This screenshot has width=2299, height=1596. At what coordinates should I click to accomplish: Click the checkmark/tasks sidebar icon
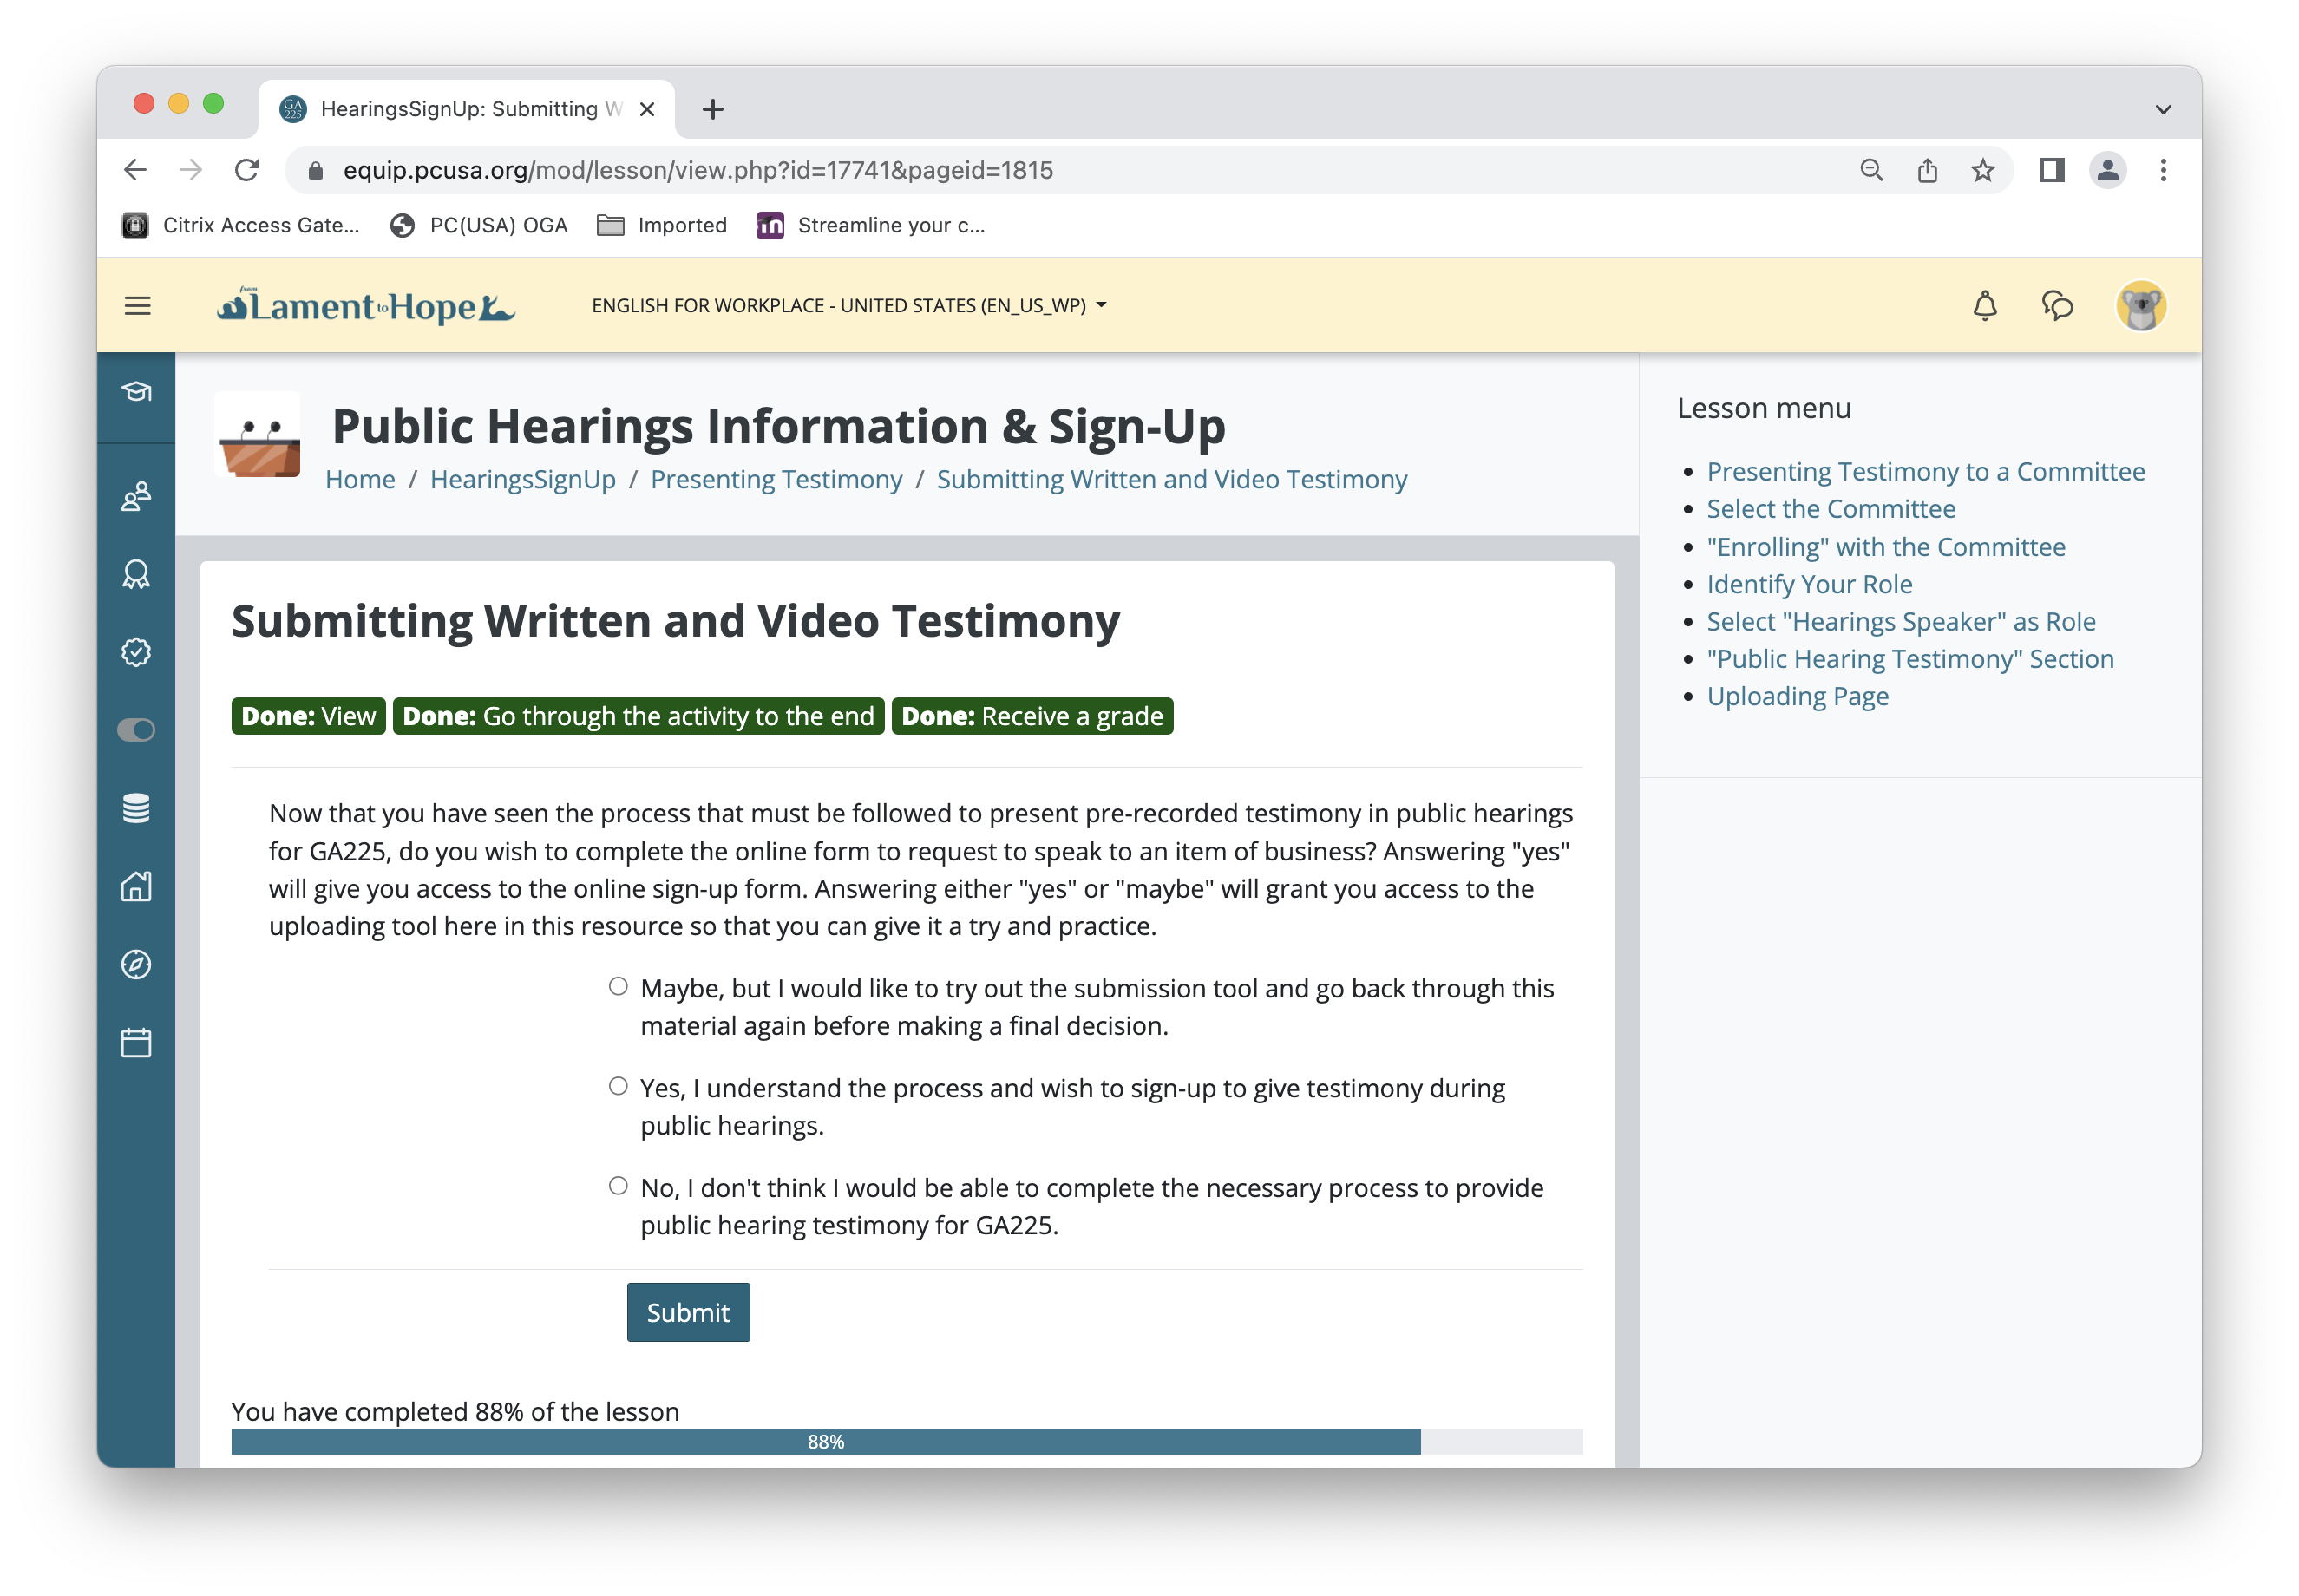point(136,653)
